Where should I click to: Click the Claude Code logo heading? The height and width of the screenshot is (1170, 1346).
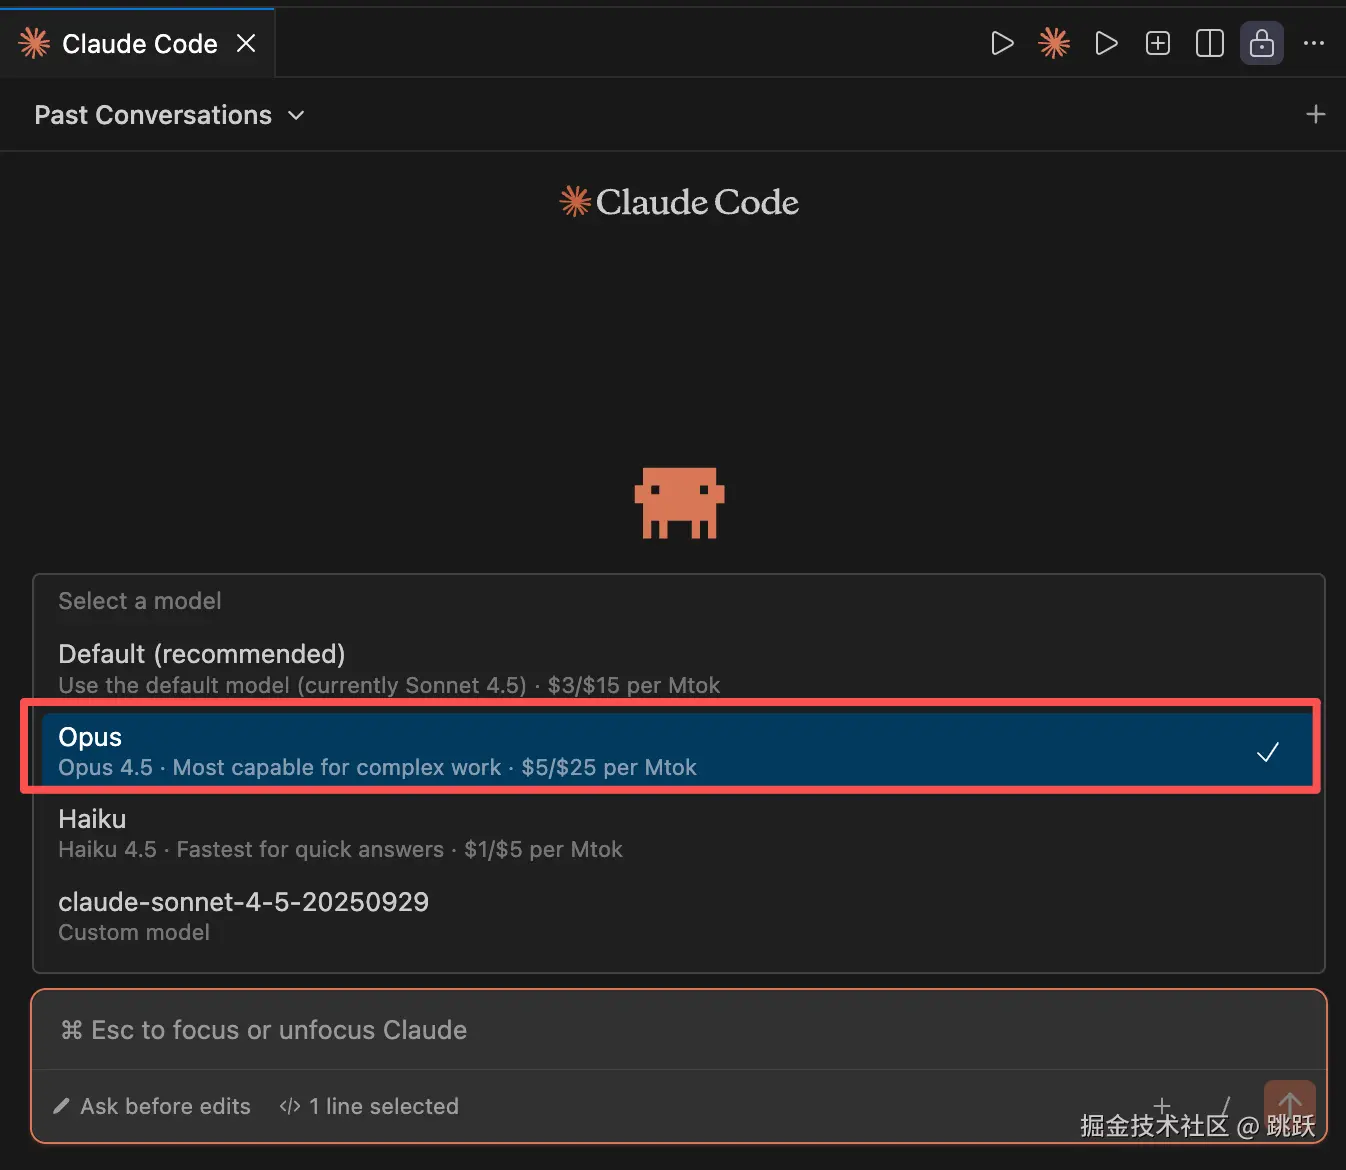pyautogui.click(x=679, y=202)
